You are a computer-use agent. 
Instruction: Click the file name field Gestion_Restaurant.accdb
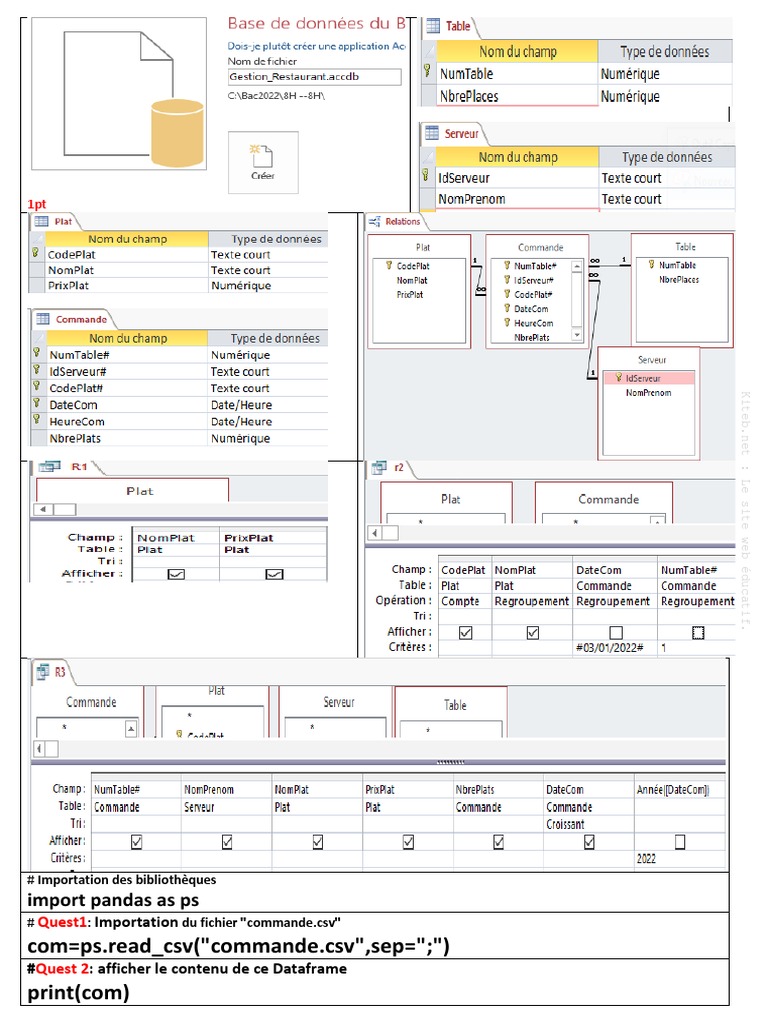(314, 77)
